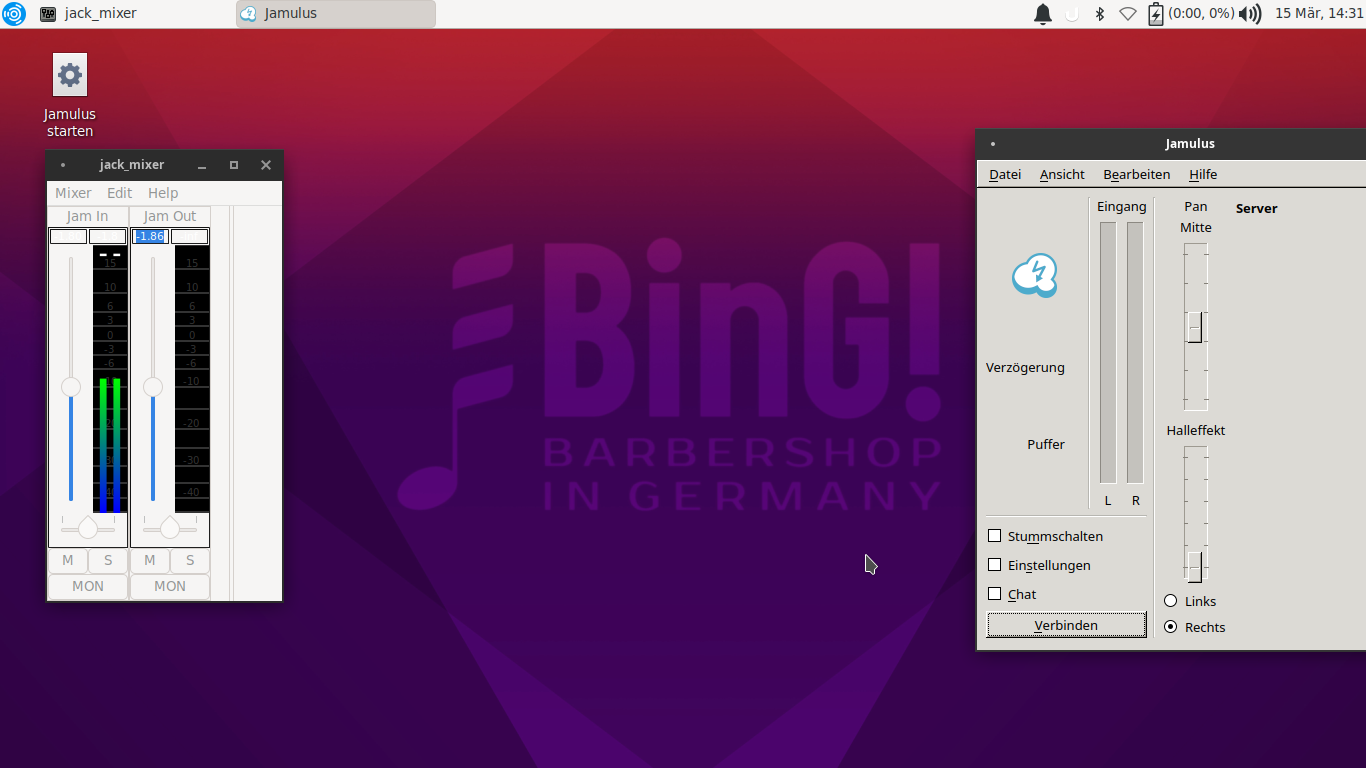Screen dimensions: 1366x768
Task: Open the Datei menu in Jamulus
Action: point(1005,174)
